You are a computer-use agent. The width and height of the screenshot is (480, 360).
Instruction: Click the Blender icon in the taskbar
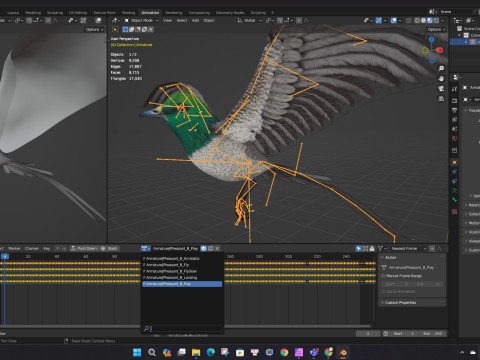[x=343, y=352]
